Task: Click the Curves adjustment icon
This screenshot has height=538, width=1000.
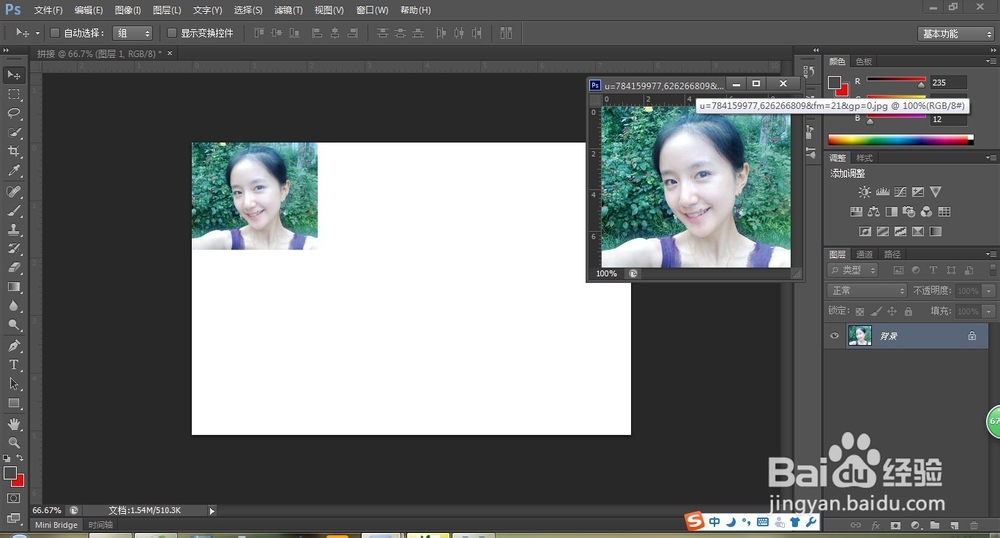Action: [x=901, y=192]
